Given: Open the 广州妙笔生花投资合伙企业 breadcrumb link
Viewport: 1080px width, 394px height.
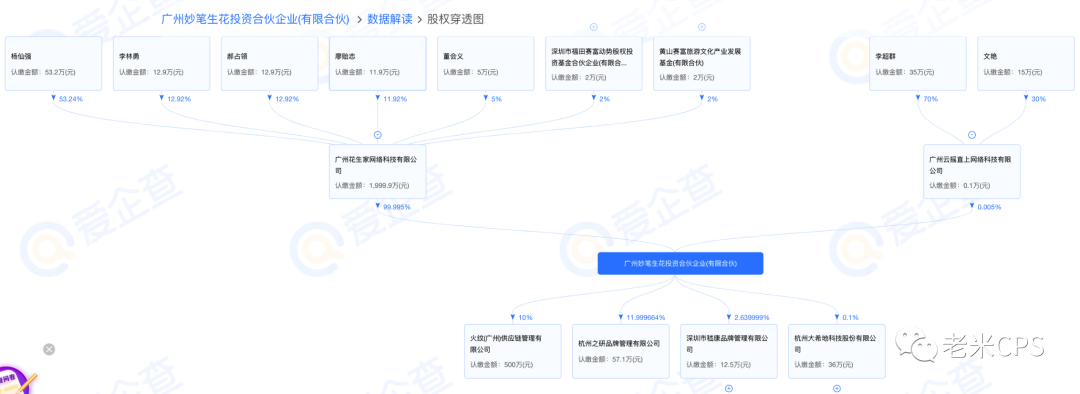Looking at the screenshot, I should point(255,19).
